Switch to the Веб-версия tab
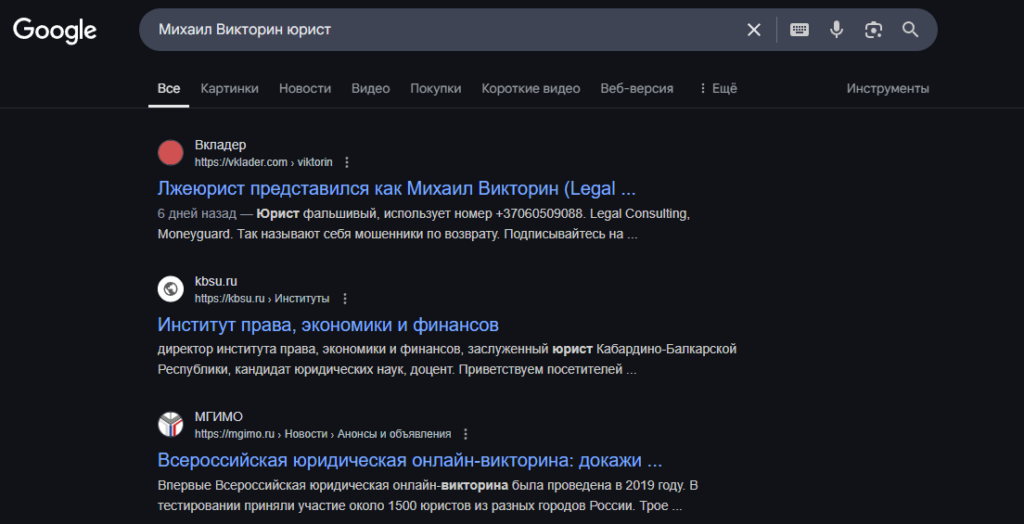1024x524 pixels. [x=637, y=88]
